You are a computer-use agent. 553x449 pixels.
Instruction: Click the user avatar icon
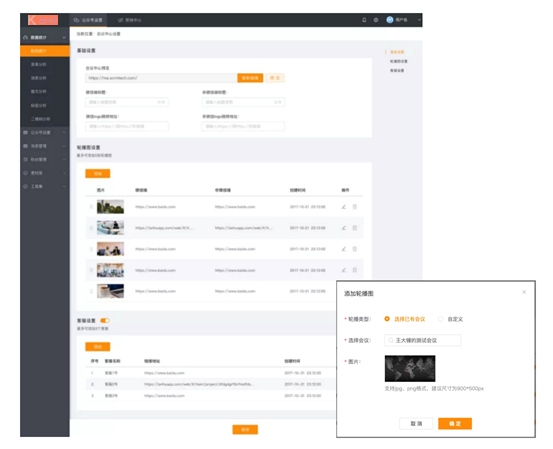pyautogui.click(x=390, y=20)
